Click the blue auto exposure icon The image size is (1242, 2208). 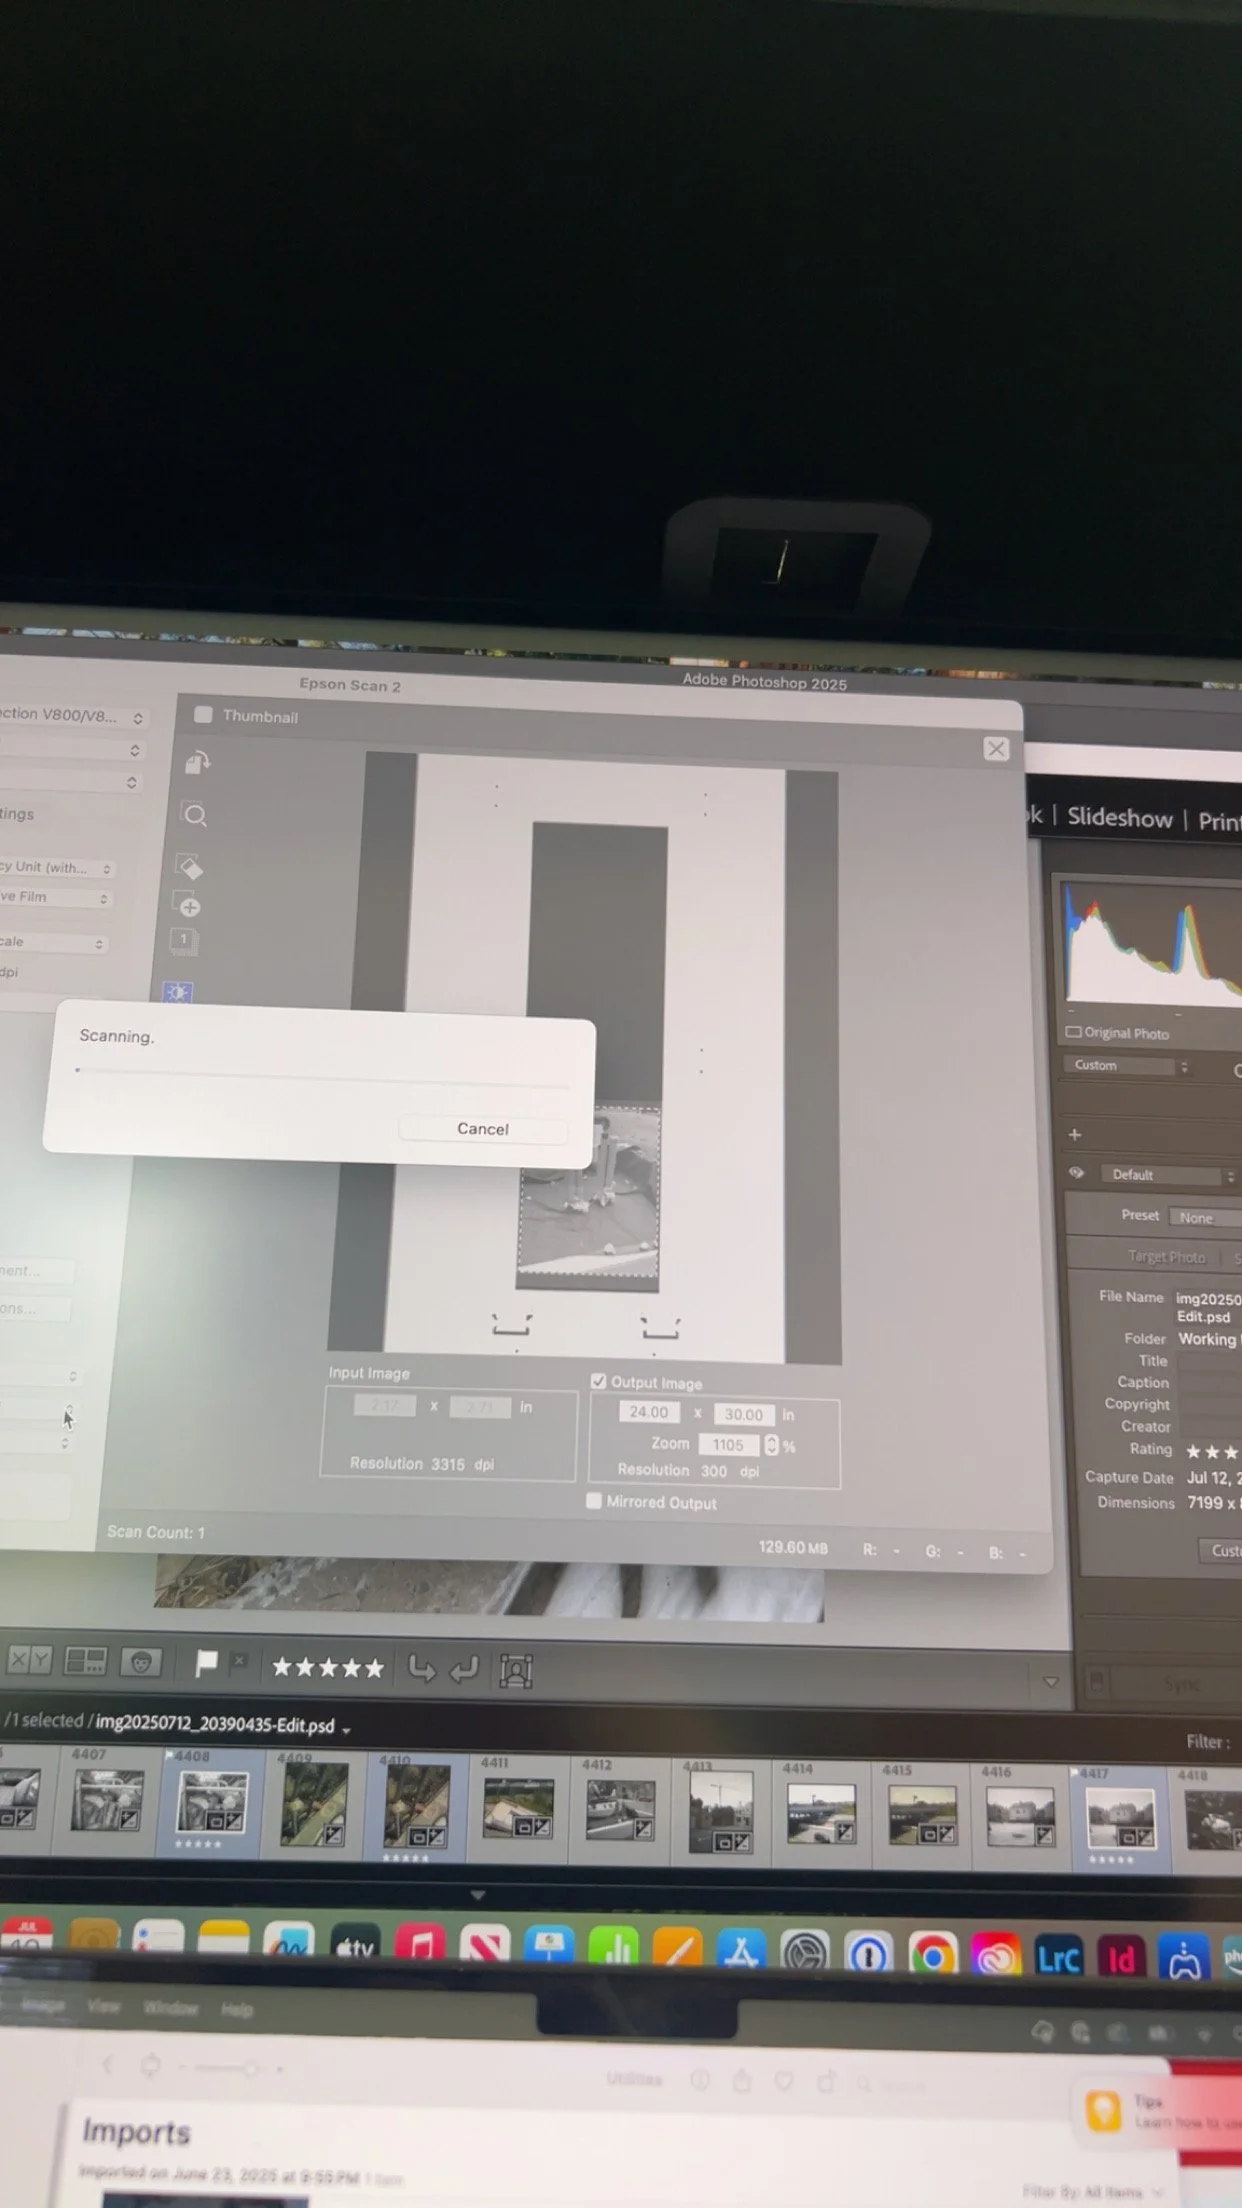point(178,991)
